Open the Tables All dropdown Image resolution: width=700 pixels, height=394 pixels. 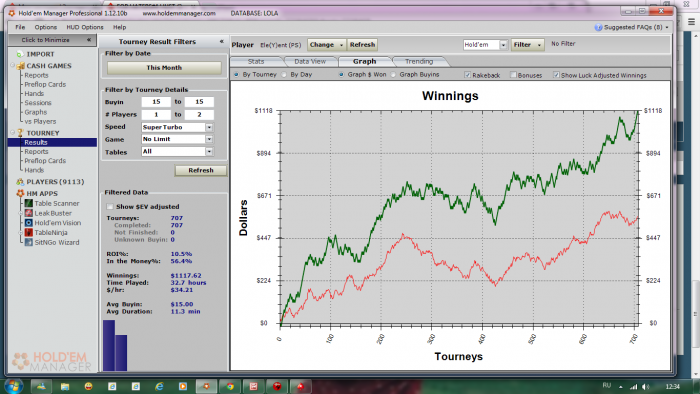[209, 152]
